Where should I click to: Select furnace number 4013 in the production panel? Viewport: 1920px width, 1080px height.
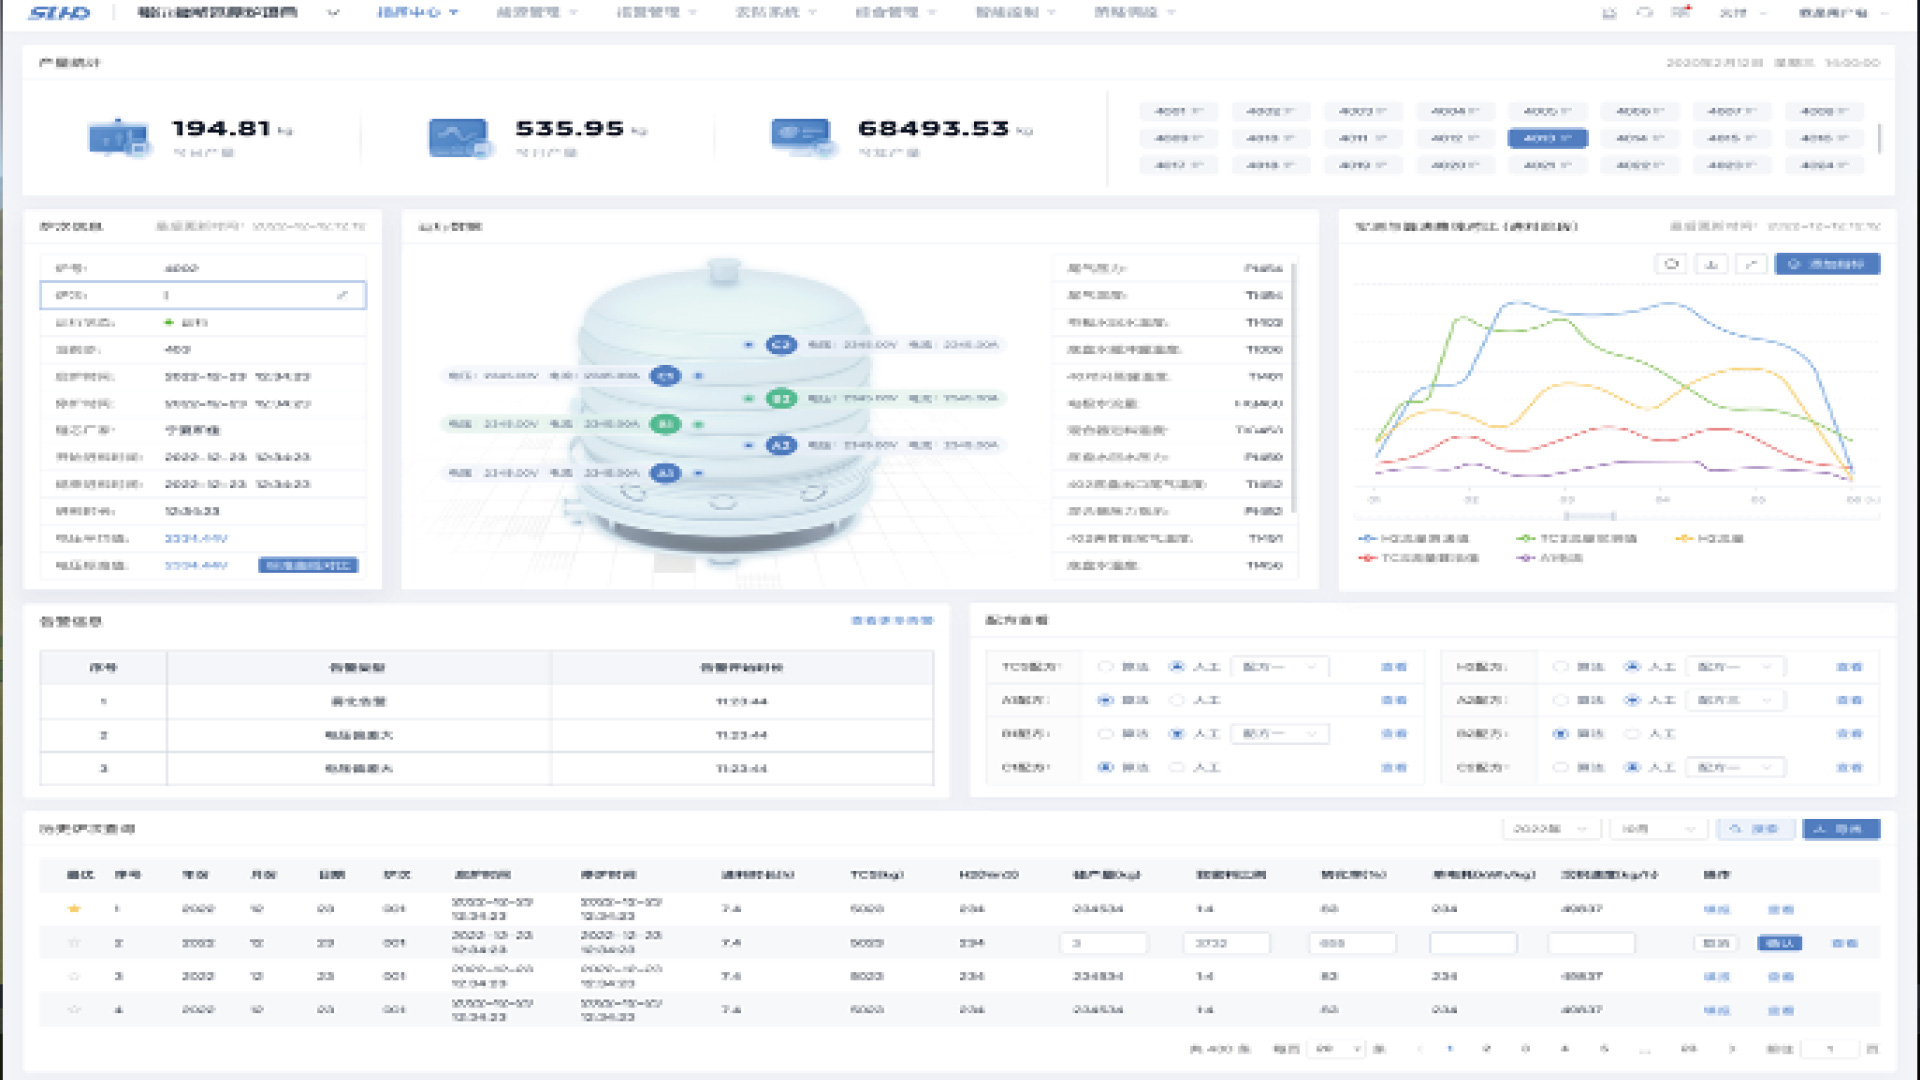coord(1546,138)
